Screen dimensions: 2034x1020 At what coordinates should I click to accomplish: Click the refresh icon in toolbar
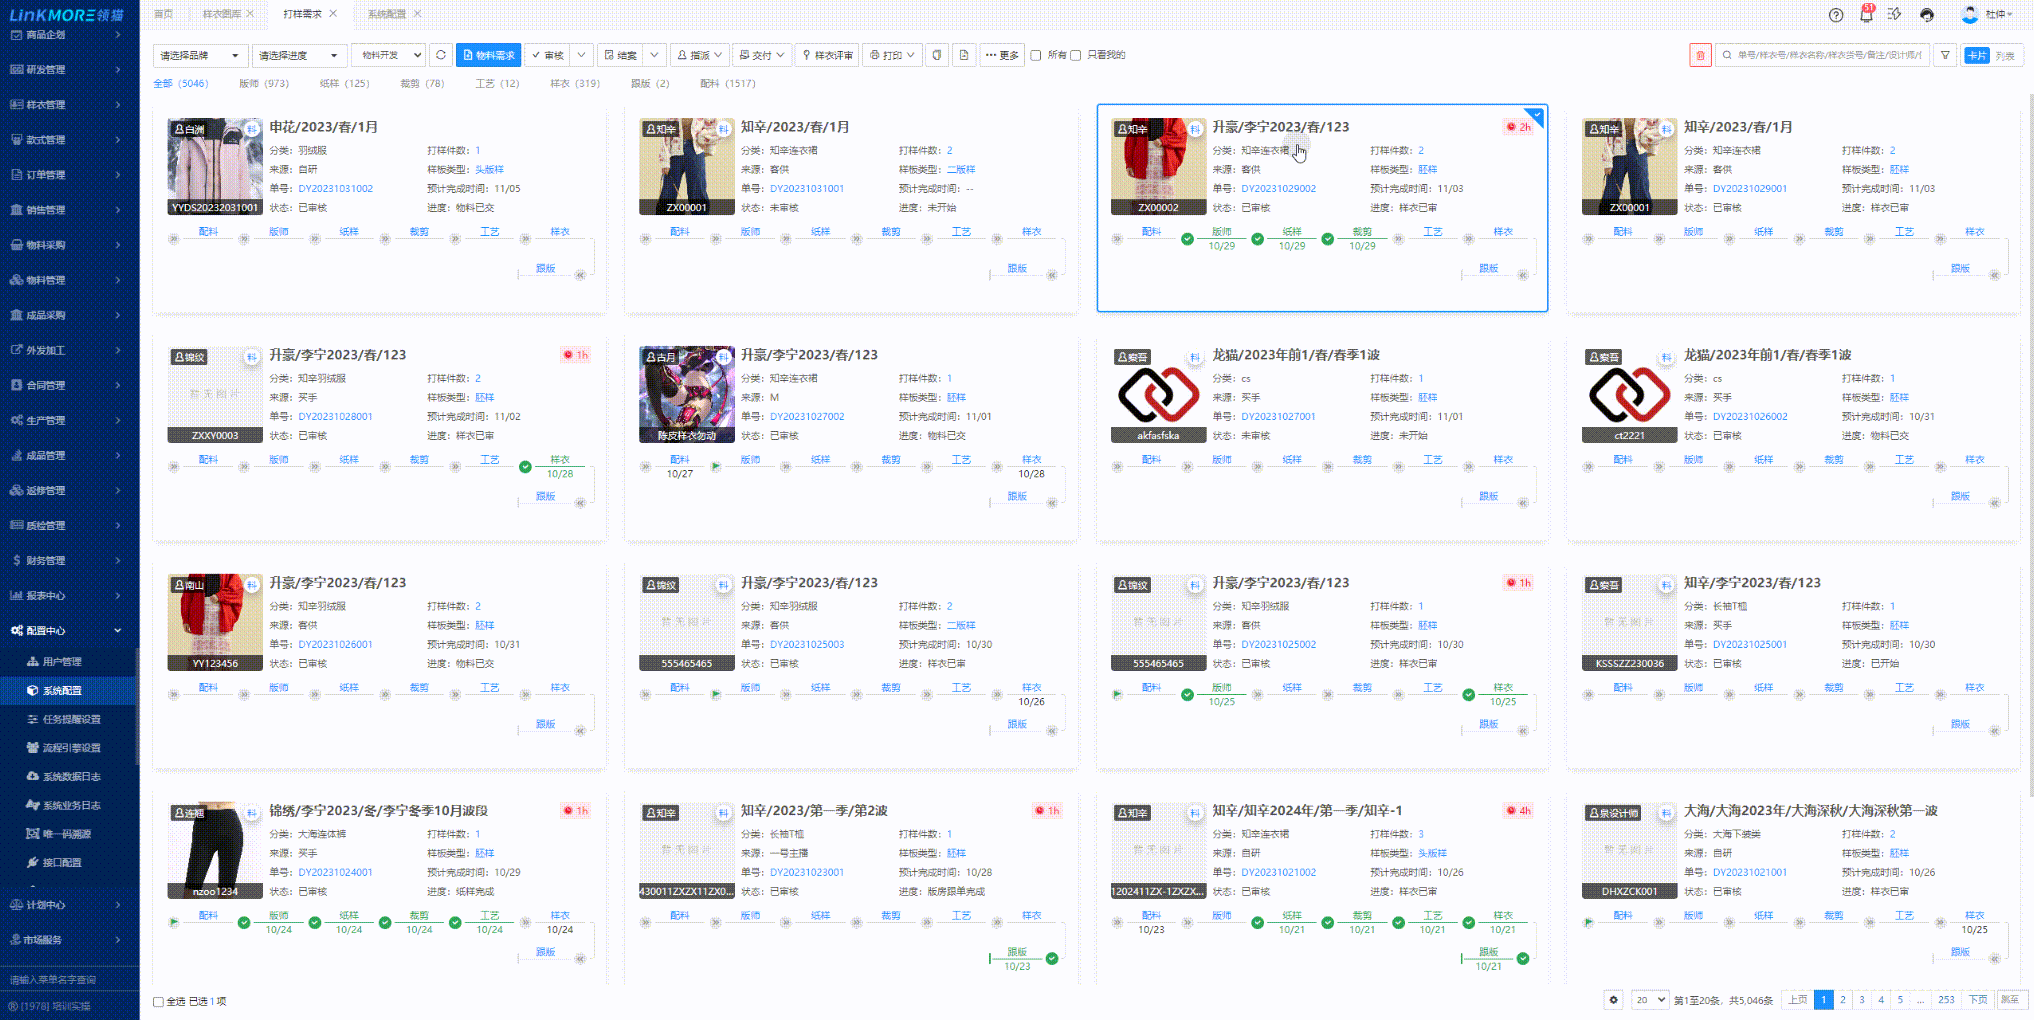(x=441, y=55)
